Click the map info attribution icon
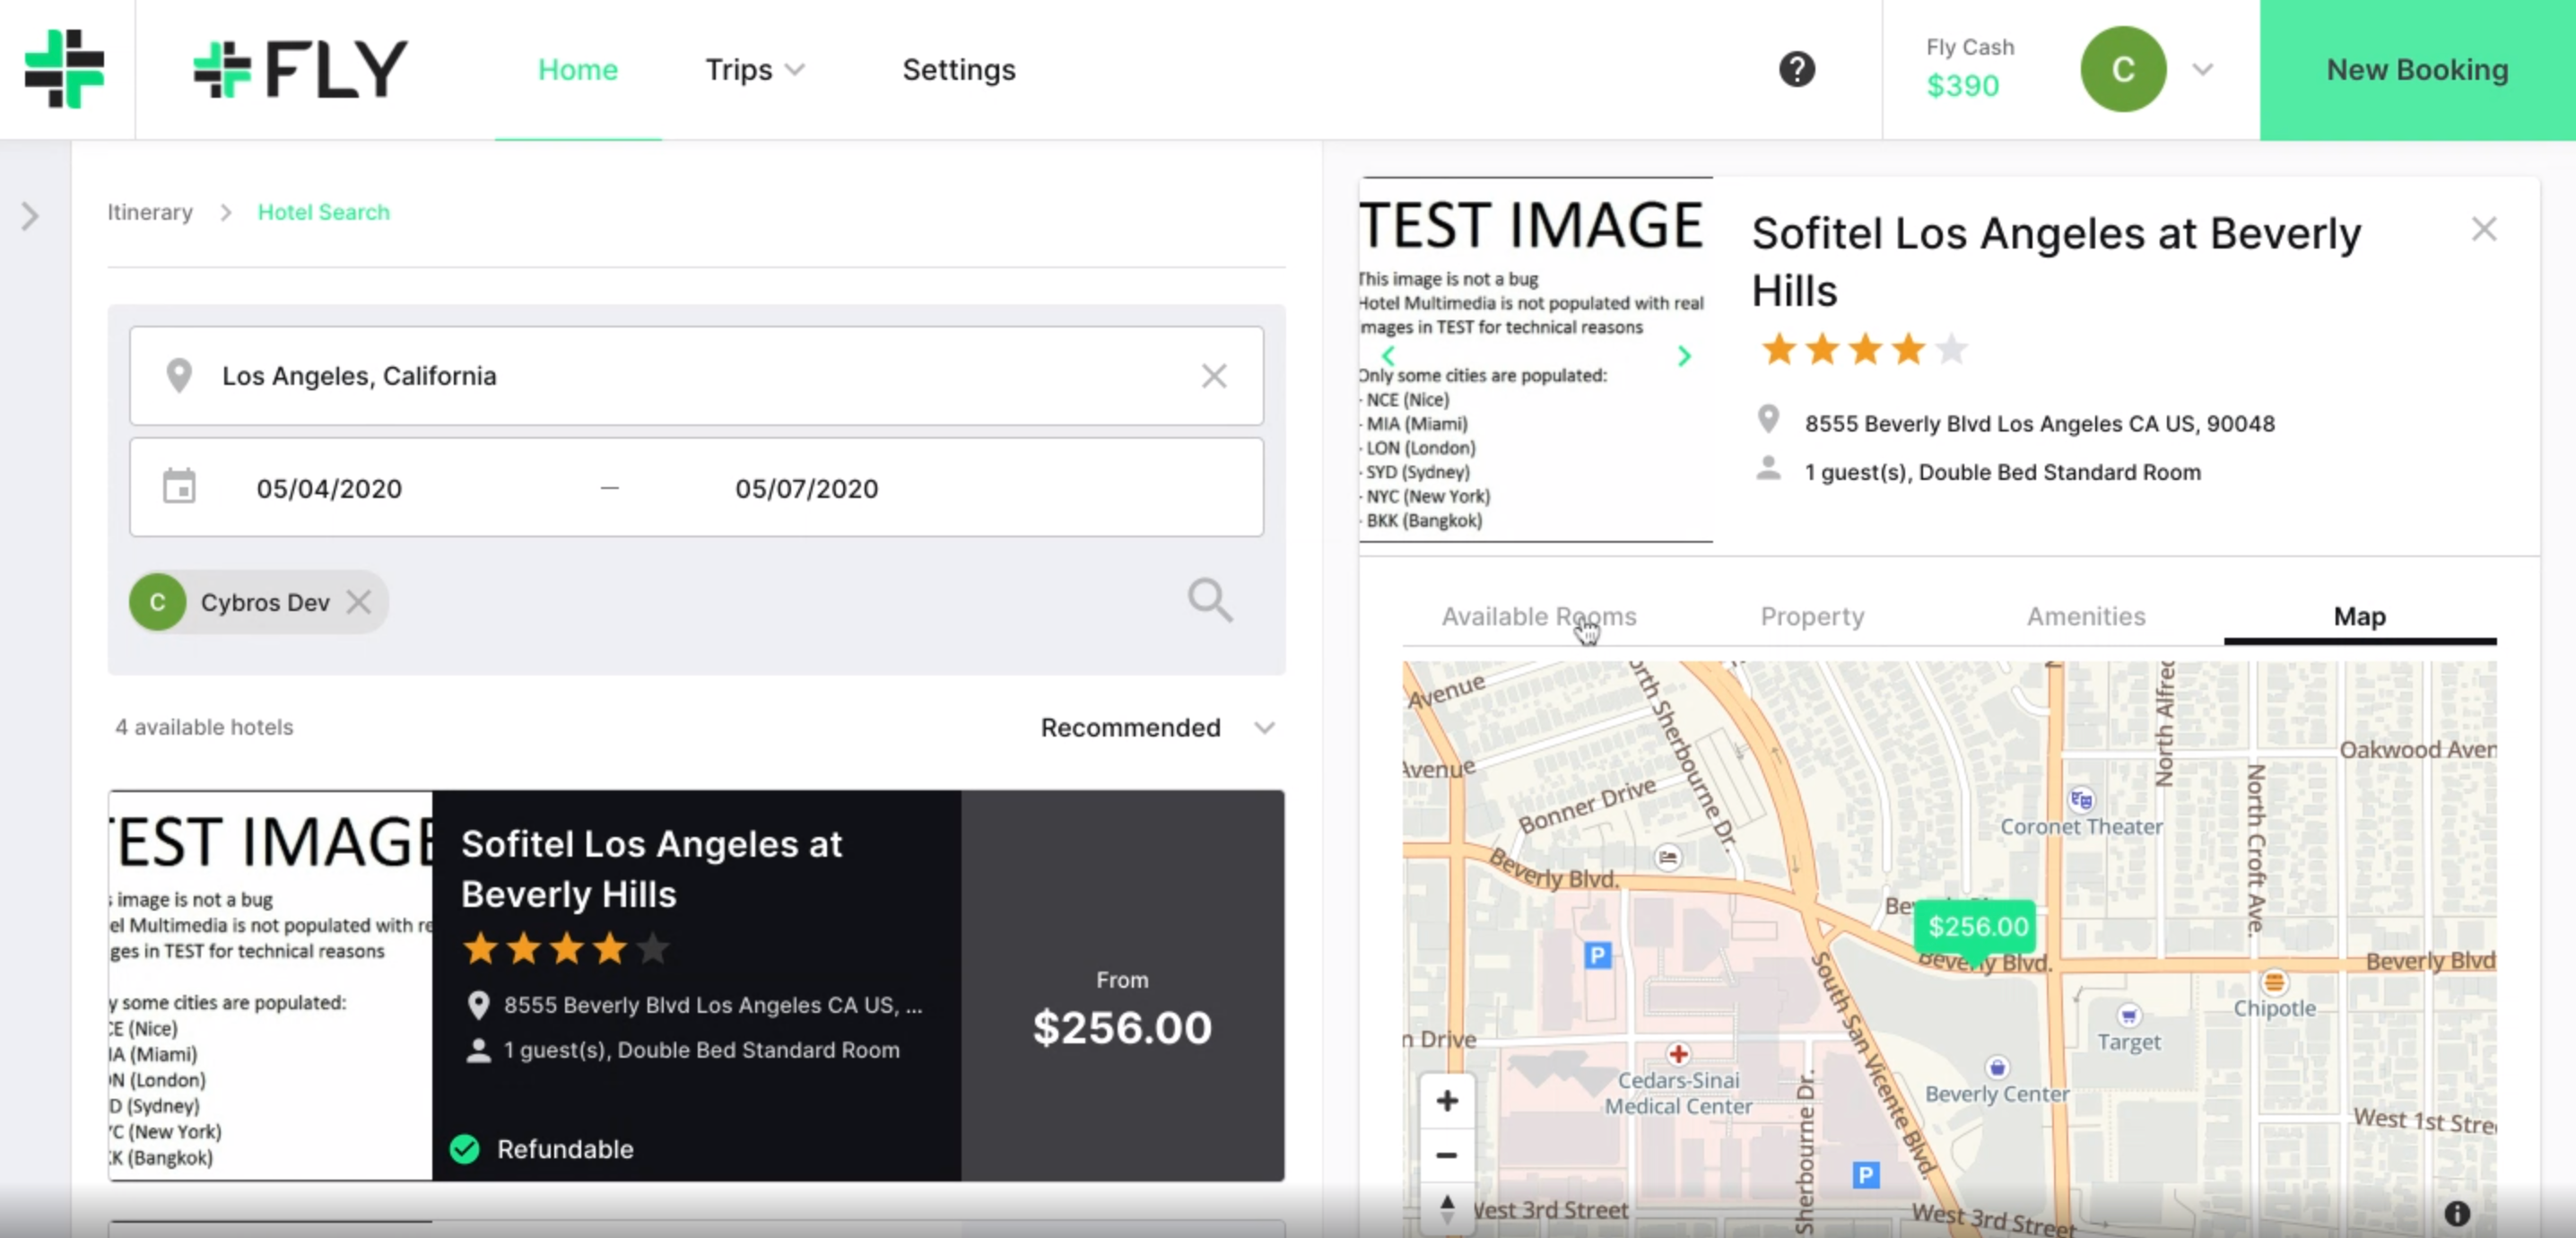 2457,1213
